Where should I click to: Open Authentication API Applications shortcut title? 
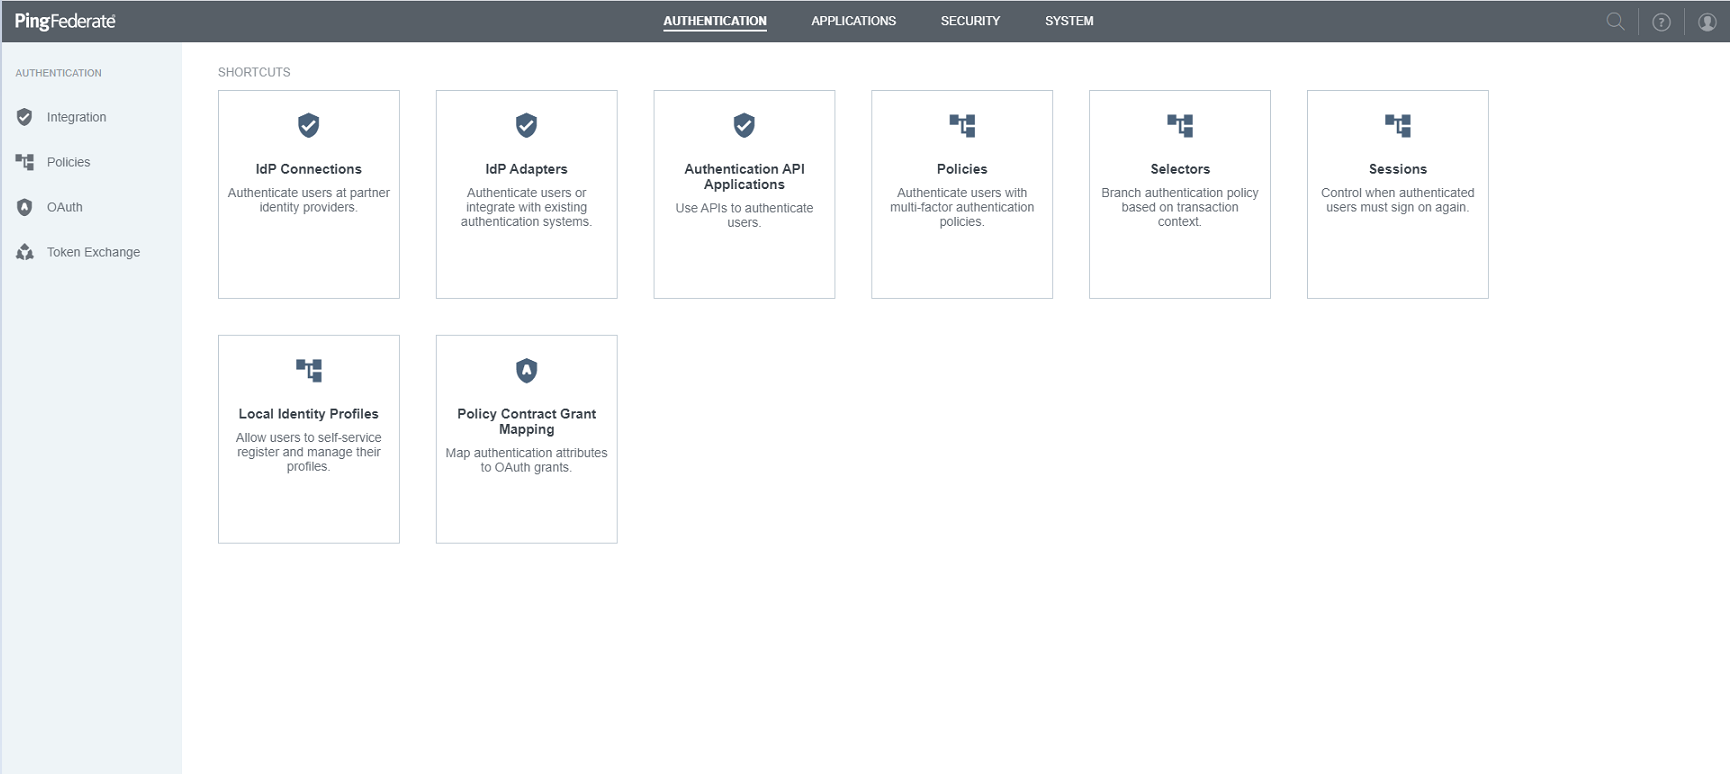point(744,177)
